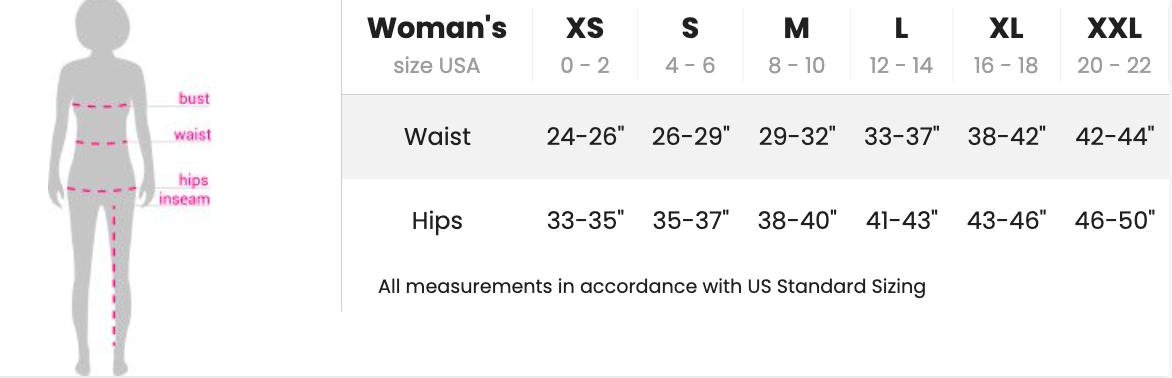This screenshot has width=1172, height=378.
Task: Select the 46-50" hips measurement cell
Action: [1114, 220]
